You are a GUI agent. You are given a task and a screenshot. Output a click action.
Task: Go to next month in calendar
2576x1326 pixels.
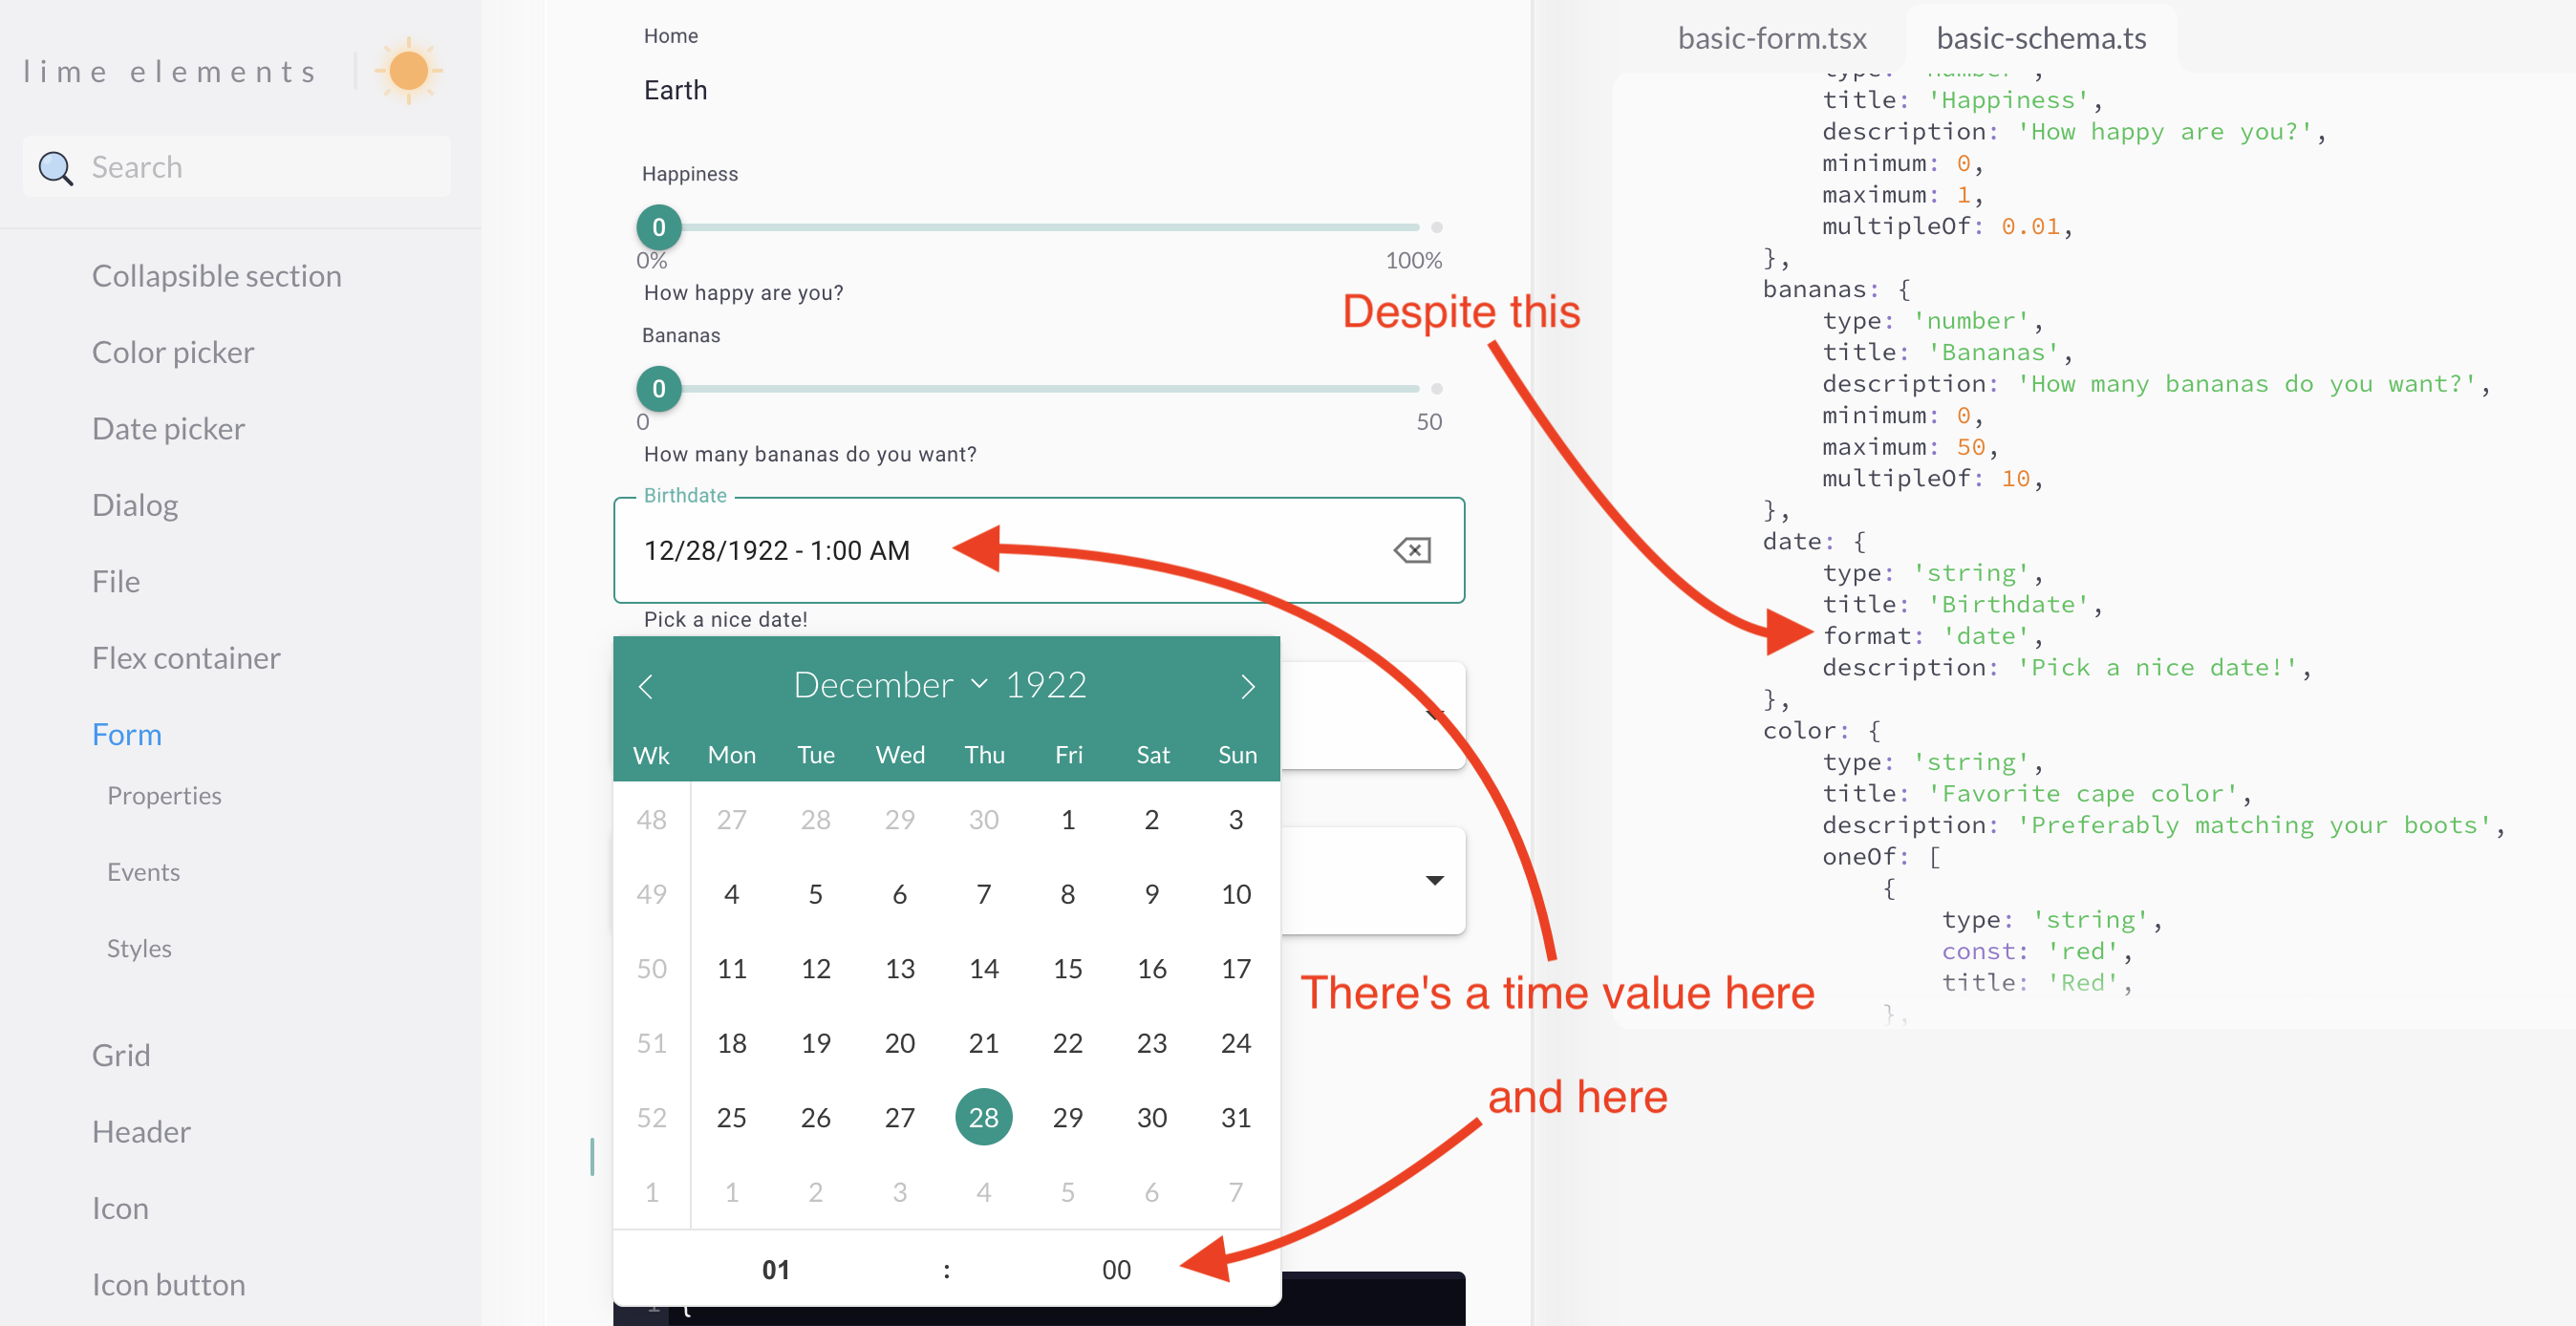1247,686
